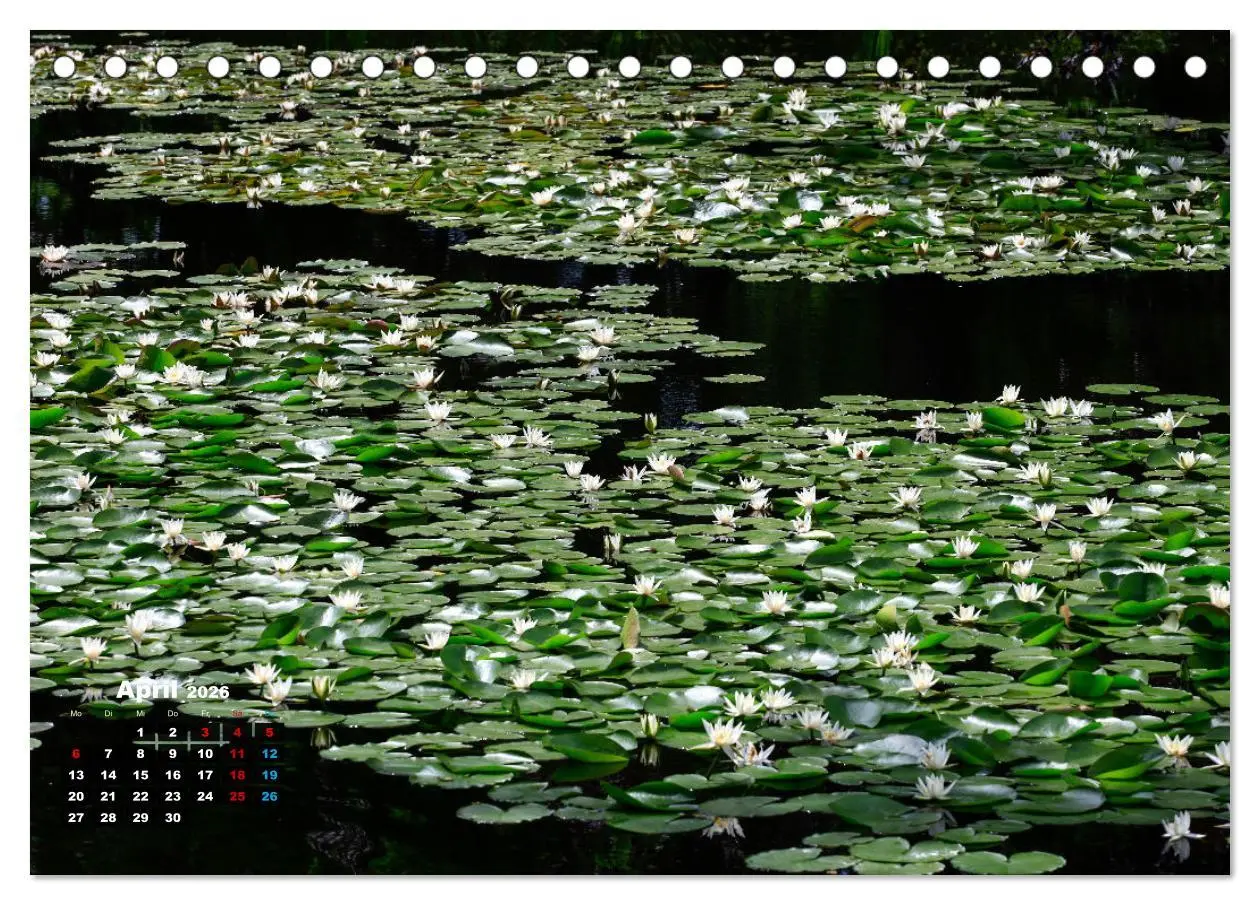Select the year 2026 label
The width and height of the screenshot is (1260, 905).
click(x=208, y=692)
